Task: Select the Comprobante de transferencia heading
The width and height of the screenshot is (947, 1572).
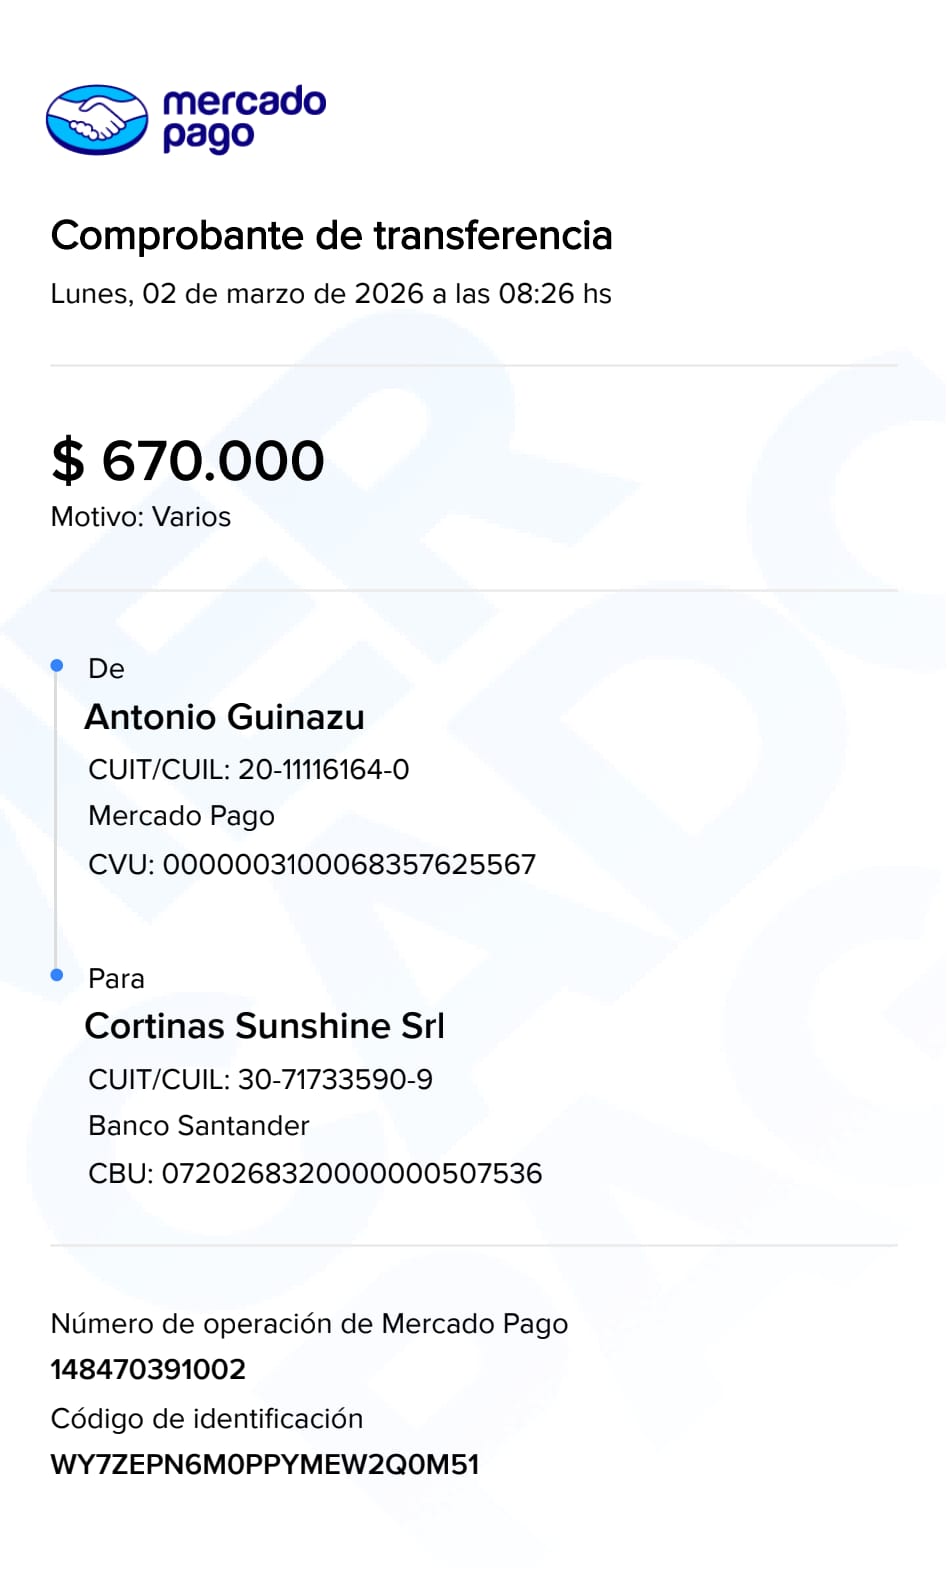Action: (331, 236)
